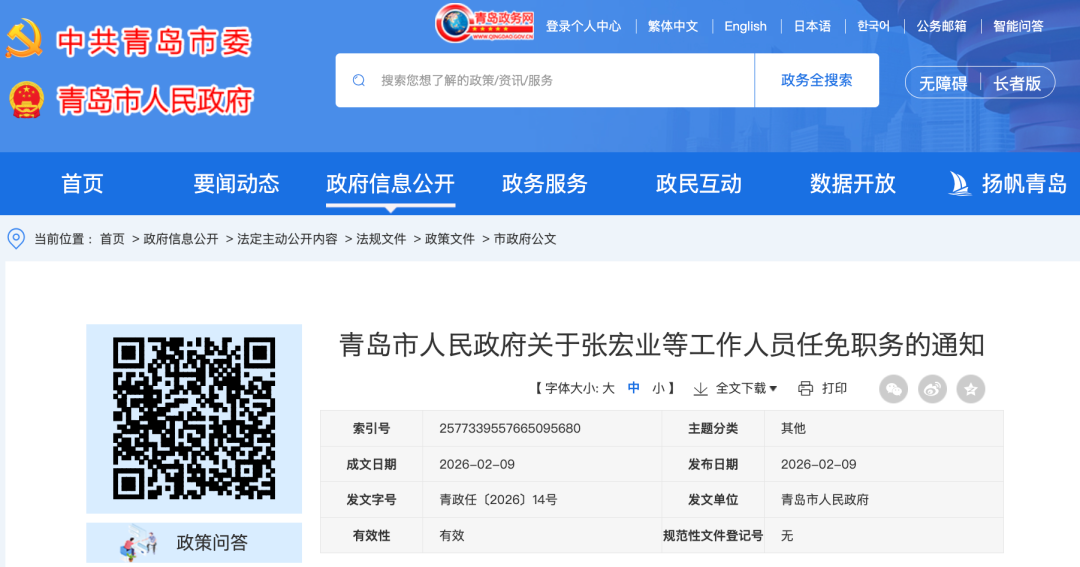This screenshot has height=567, width=1080.
Task: Open the 全文下载 dropdown
Action: pos(746,389)
